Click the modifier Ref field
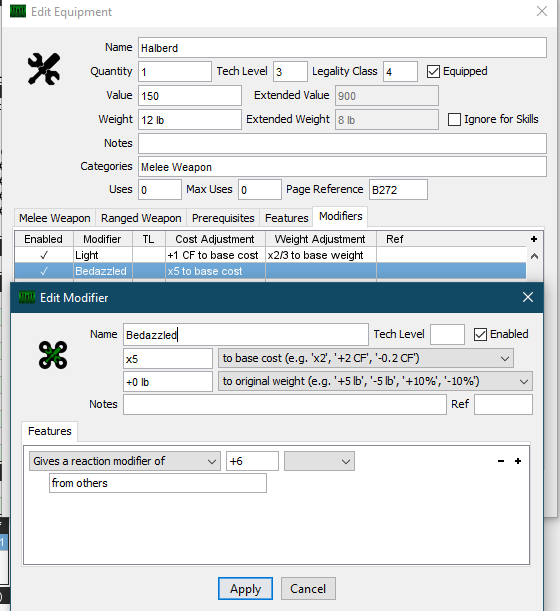 503,404
